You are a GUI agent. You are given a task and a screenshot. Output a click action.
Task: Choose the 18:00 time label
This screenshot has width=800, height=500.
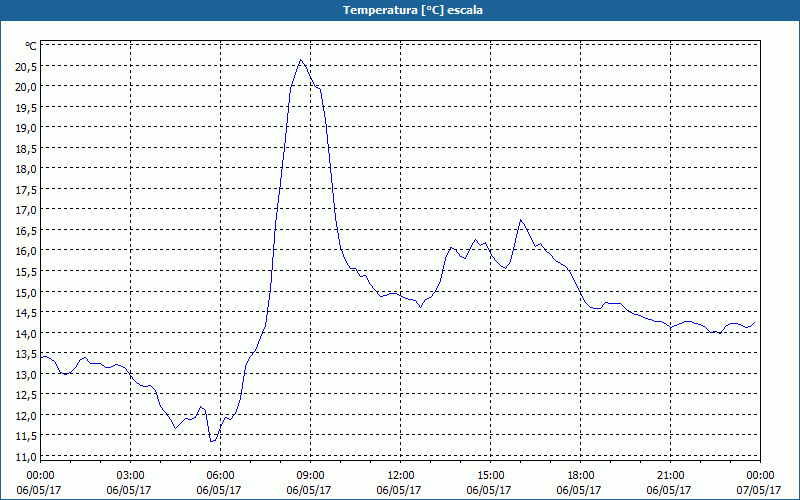[580, 476]
